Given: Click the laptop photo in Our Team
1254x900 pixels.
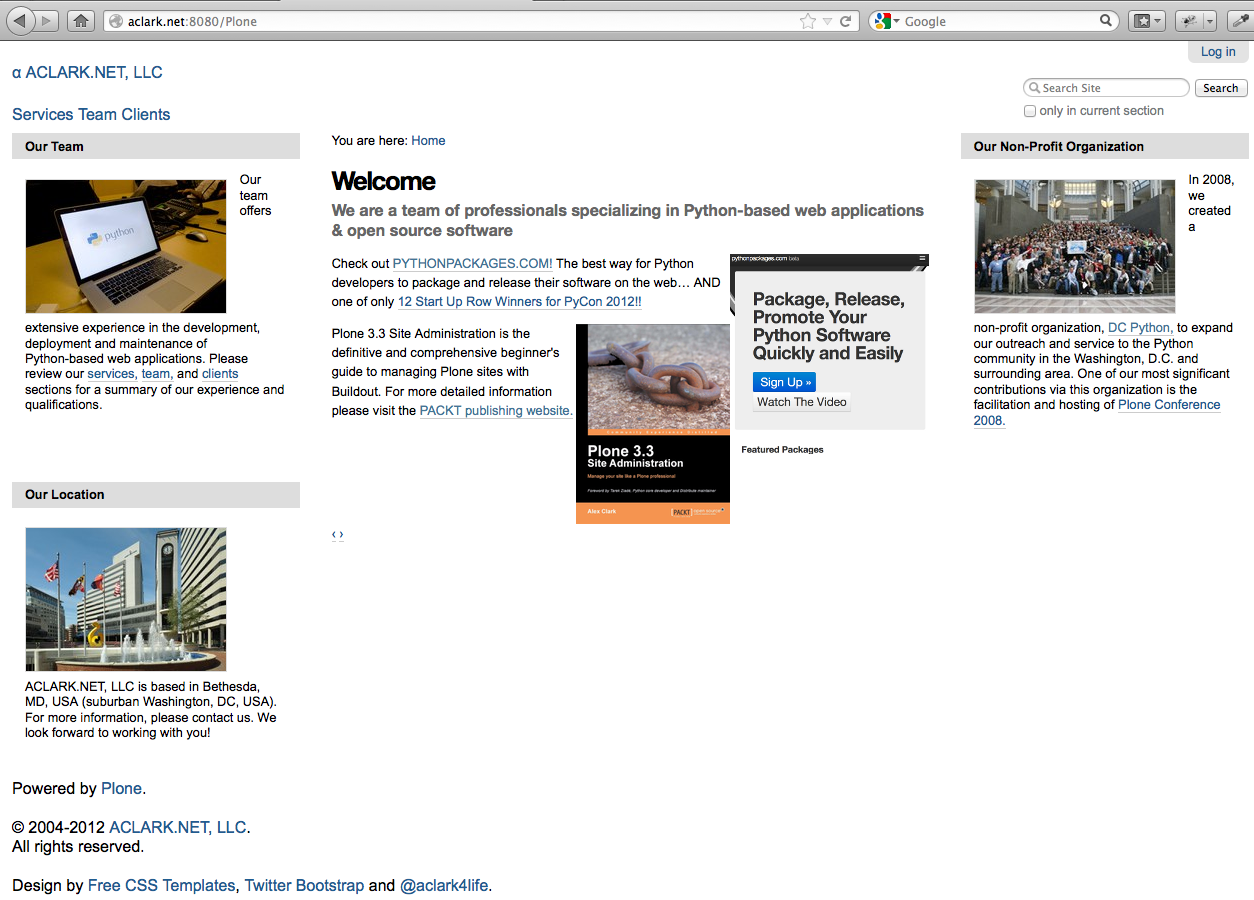Looking at the screenshot, I should point(126,246).
